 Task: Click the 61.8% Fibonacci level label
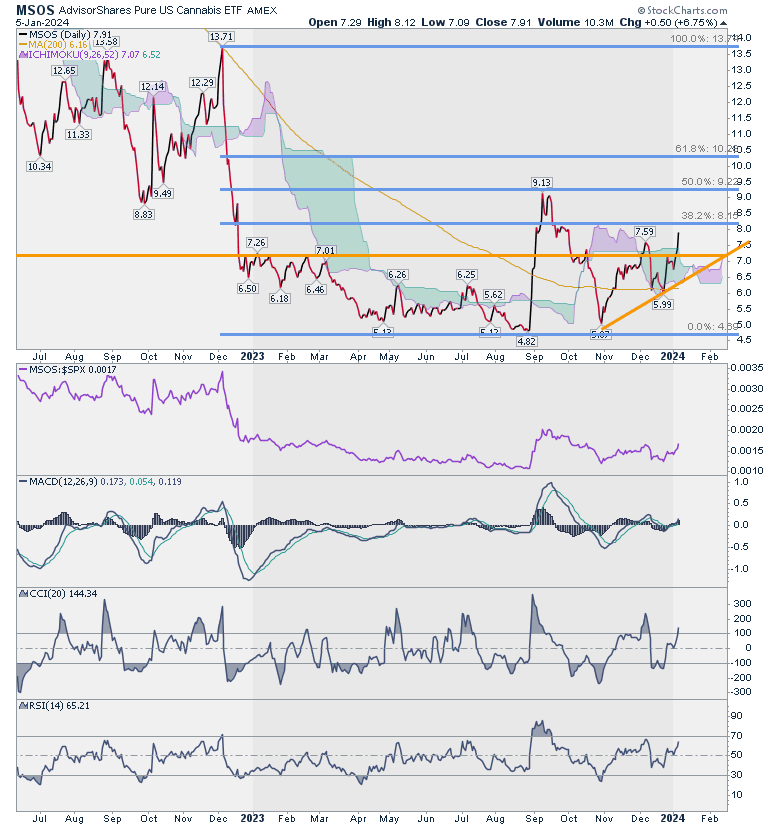[x=706, y=149]
